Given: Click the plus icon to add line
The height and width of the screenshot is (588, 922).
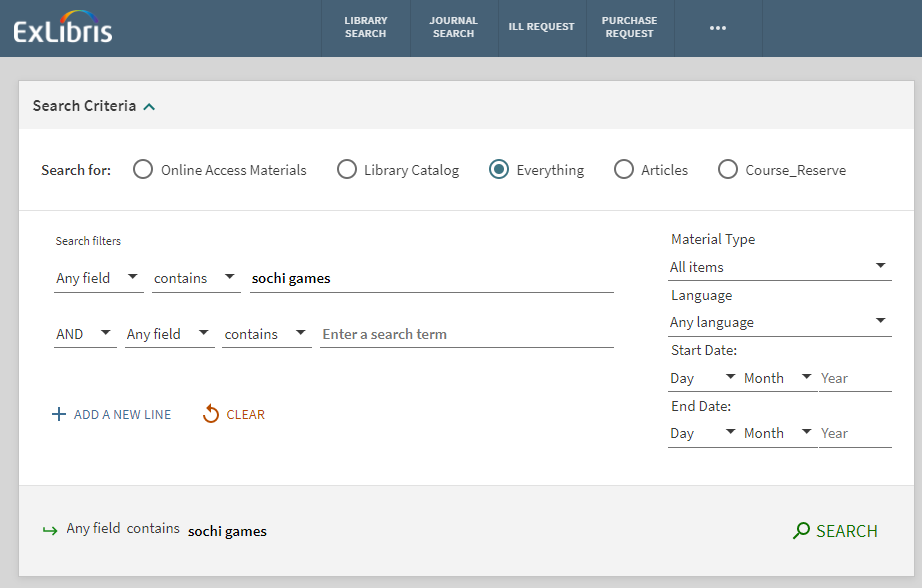Looking at the screenshot, I should (59, 414).
